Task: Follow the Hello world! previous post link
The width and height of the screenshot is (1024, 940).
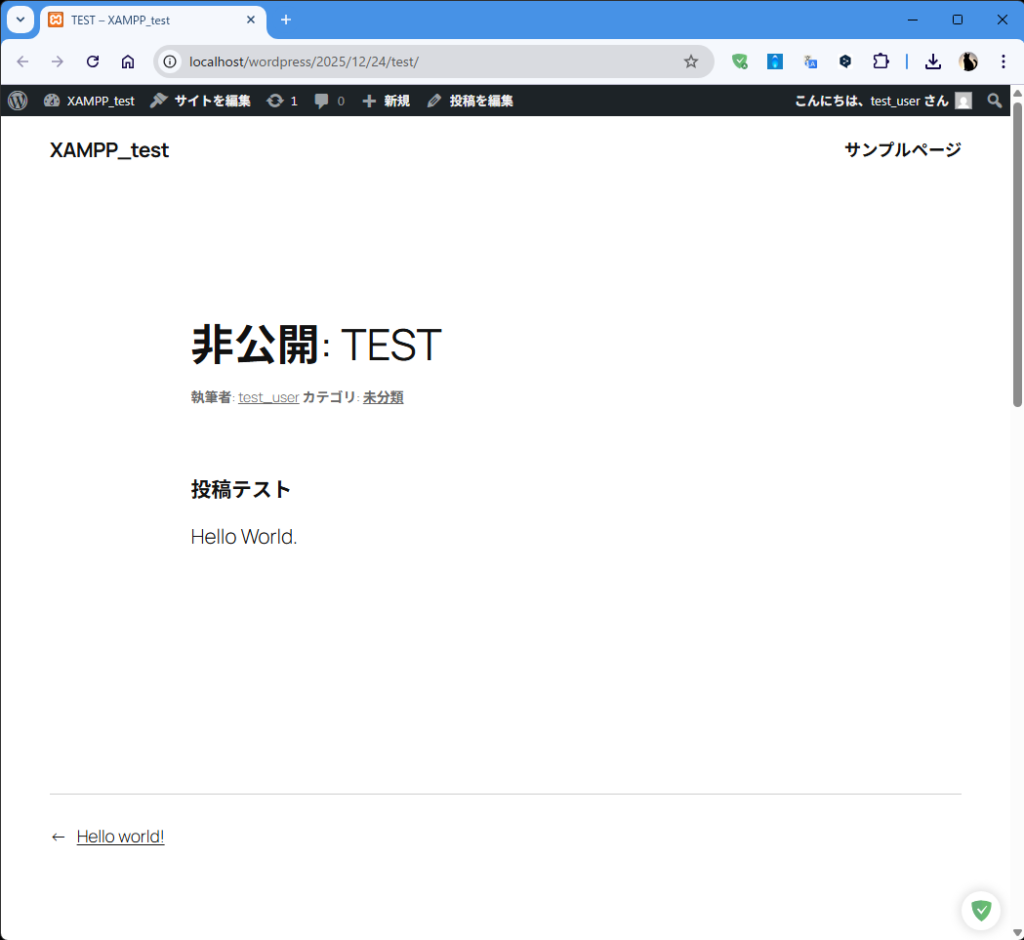Action: click(x=120, y=837)
